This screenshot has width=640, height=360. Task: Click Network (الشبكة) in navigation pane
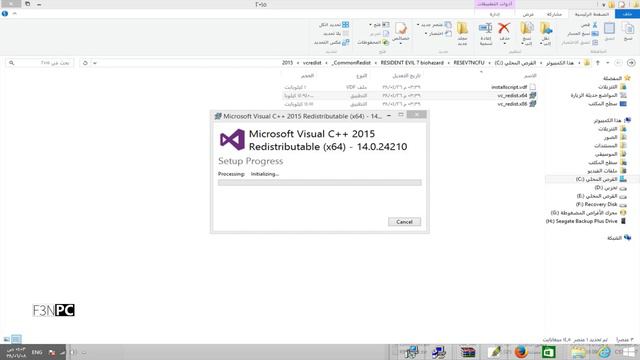coord(619,238)
